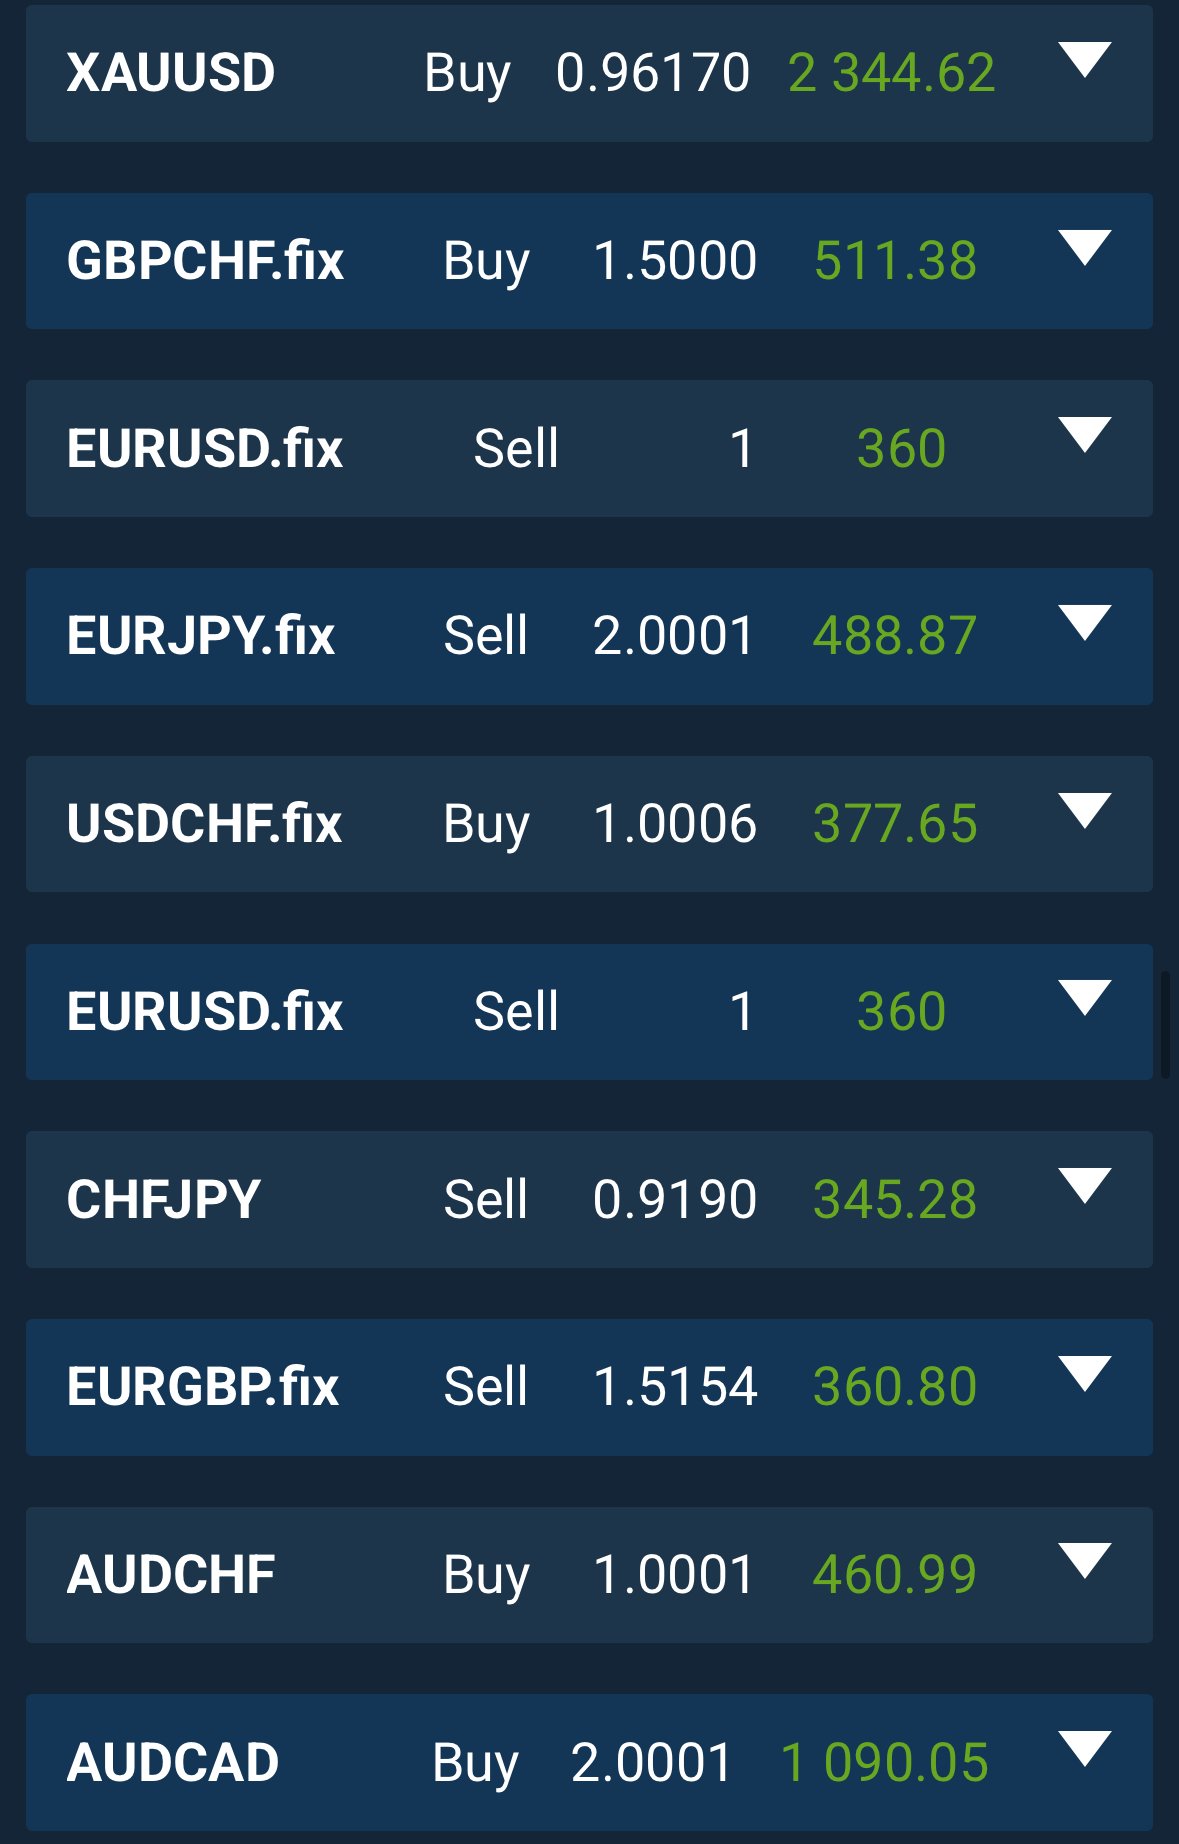
Task: Click the Sell label in EURGBP.fix row
Action: point(485,1387)
